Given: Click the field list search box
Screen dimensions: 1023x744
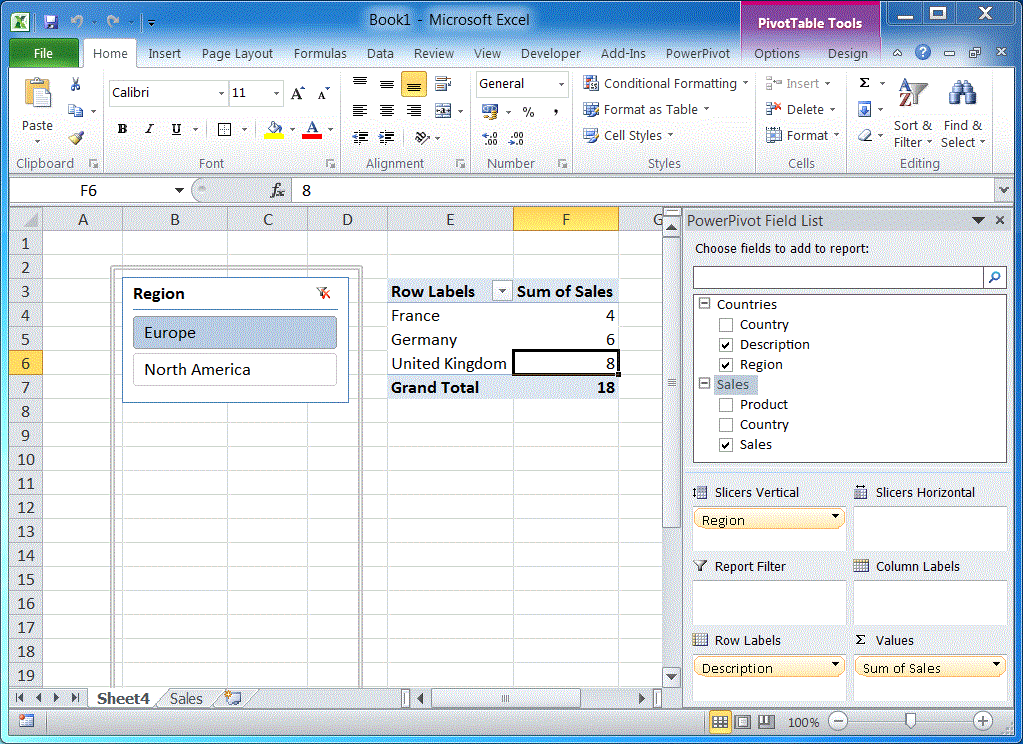Looking at the screenshot, I should pyautogui.click(x=838, y=277).
